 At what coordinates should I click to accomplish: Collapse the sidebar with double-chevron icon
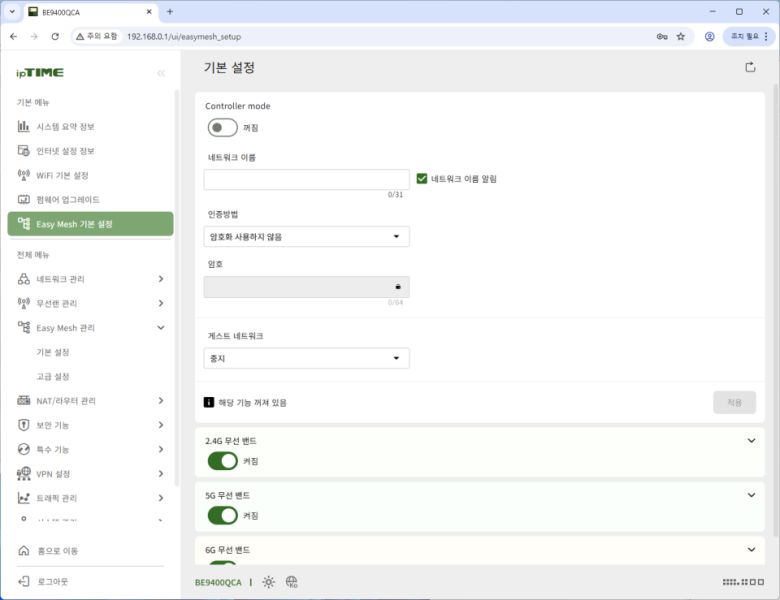tap(161, 73)
